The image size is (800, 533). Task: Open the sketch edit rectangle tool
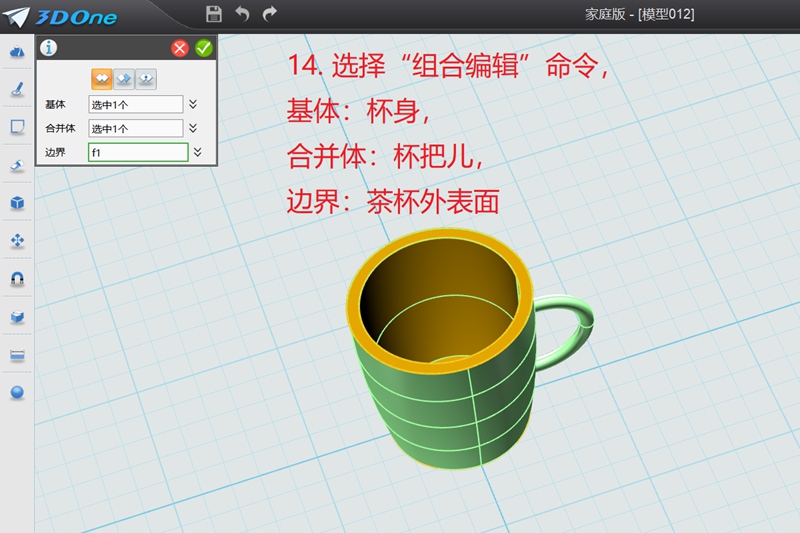pos(17,126)
